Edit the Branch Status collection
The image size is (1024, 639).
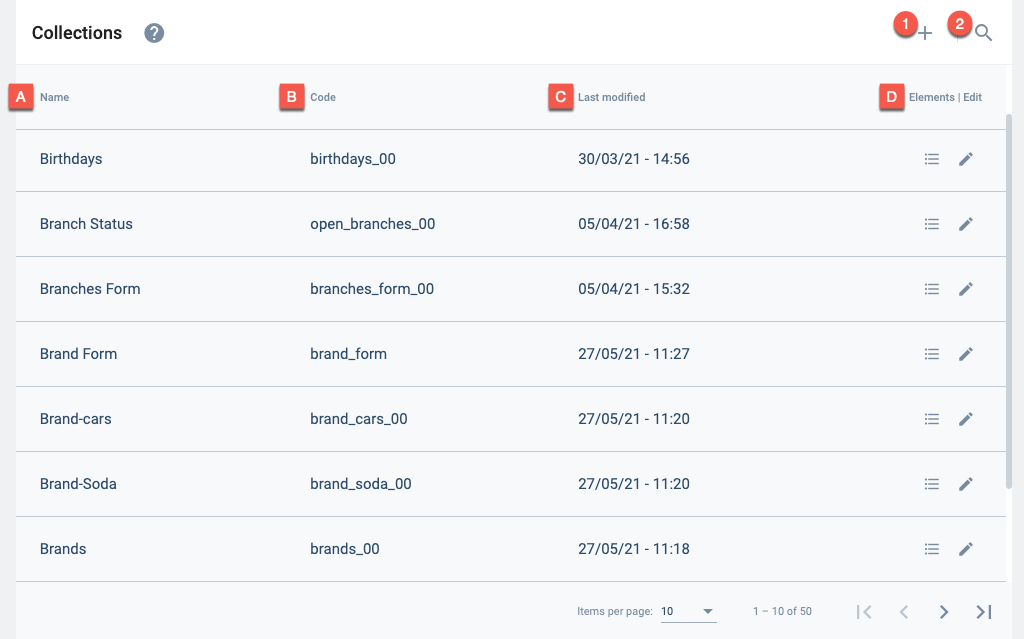[x=966, y=224]
